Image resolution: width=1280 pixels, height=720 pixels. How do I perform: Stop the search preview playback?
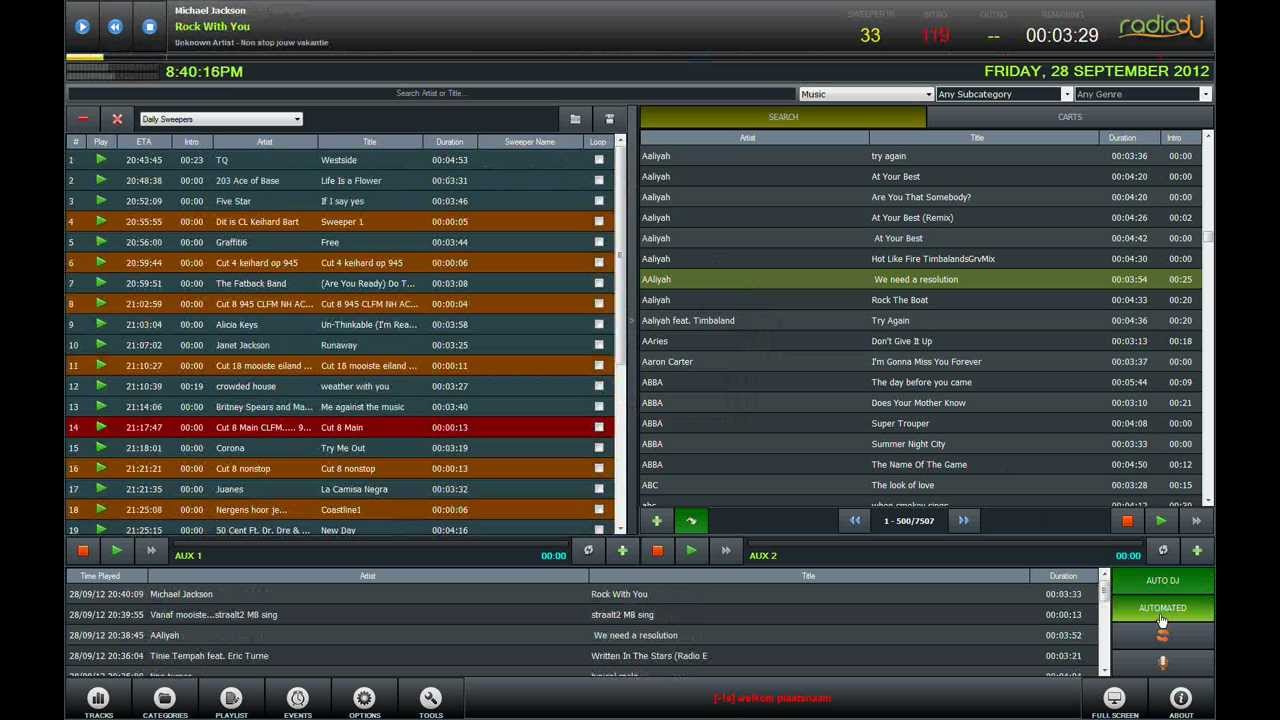coord(1127,521)
